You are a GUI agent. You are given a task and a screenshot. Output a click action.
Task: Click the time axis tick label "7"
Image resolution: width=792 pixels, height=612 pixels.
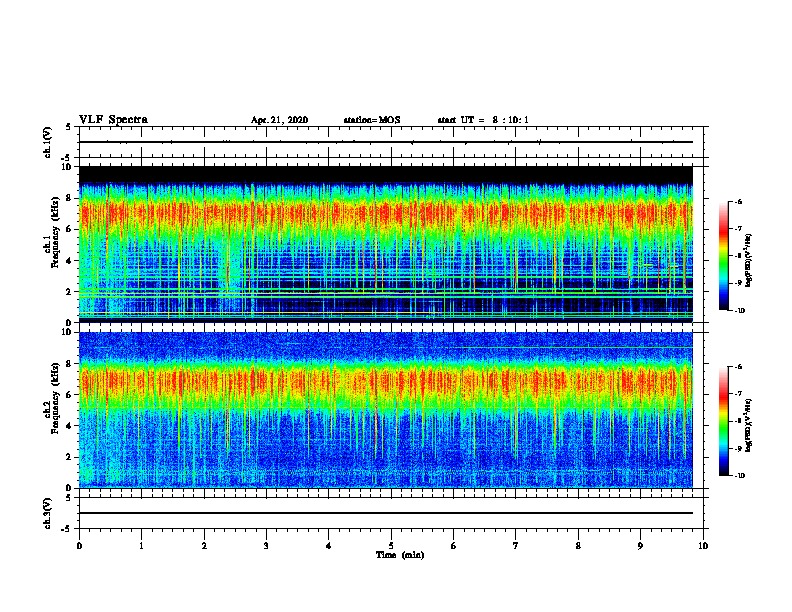coord(516,546)
